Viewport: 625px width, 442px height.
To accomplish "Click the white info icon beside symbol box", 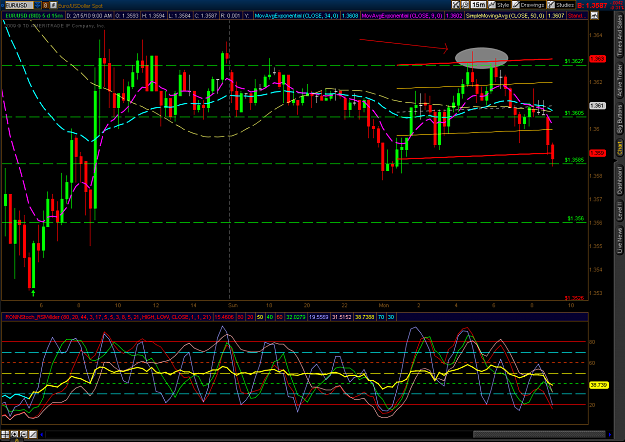I will tap(53, 5).
